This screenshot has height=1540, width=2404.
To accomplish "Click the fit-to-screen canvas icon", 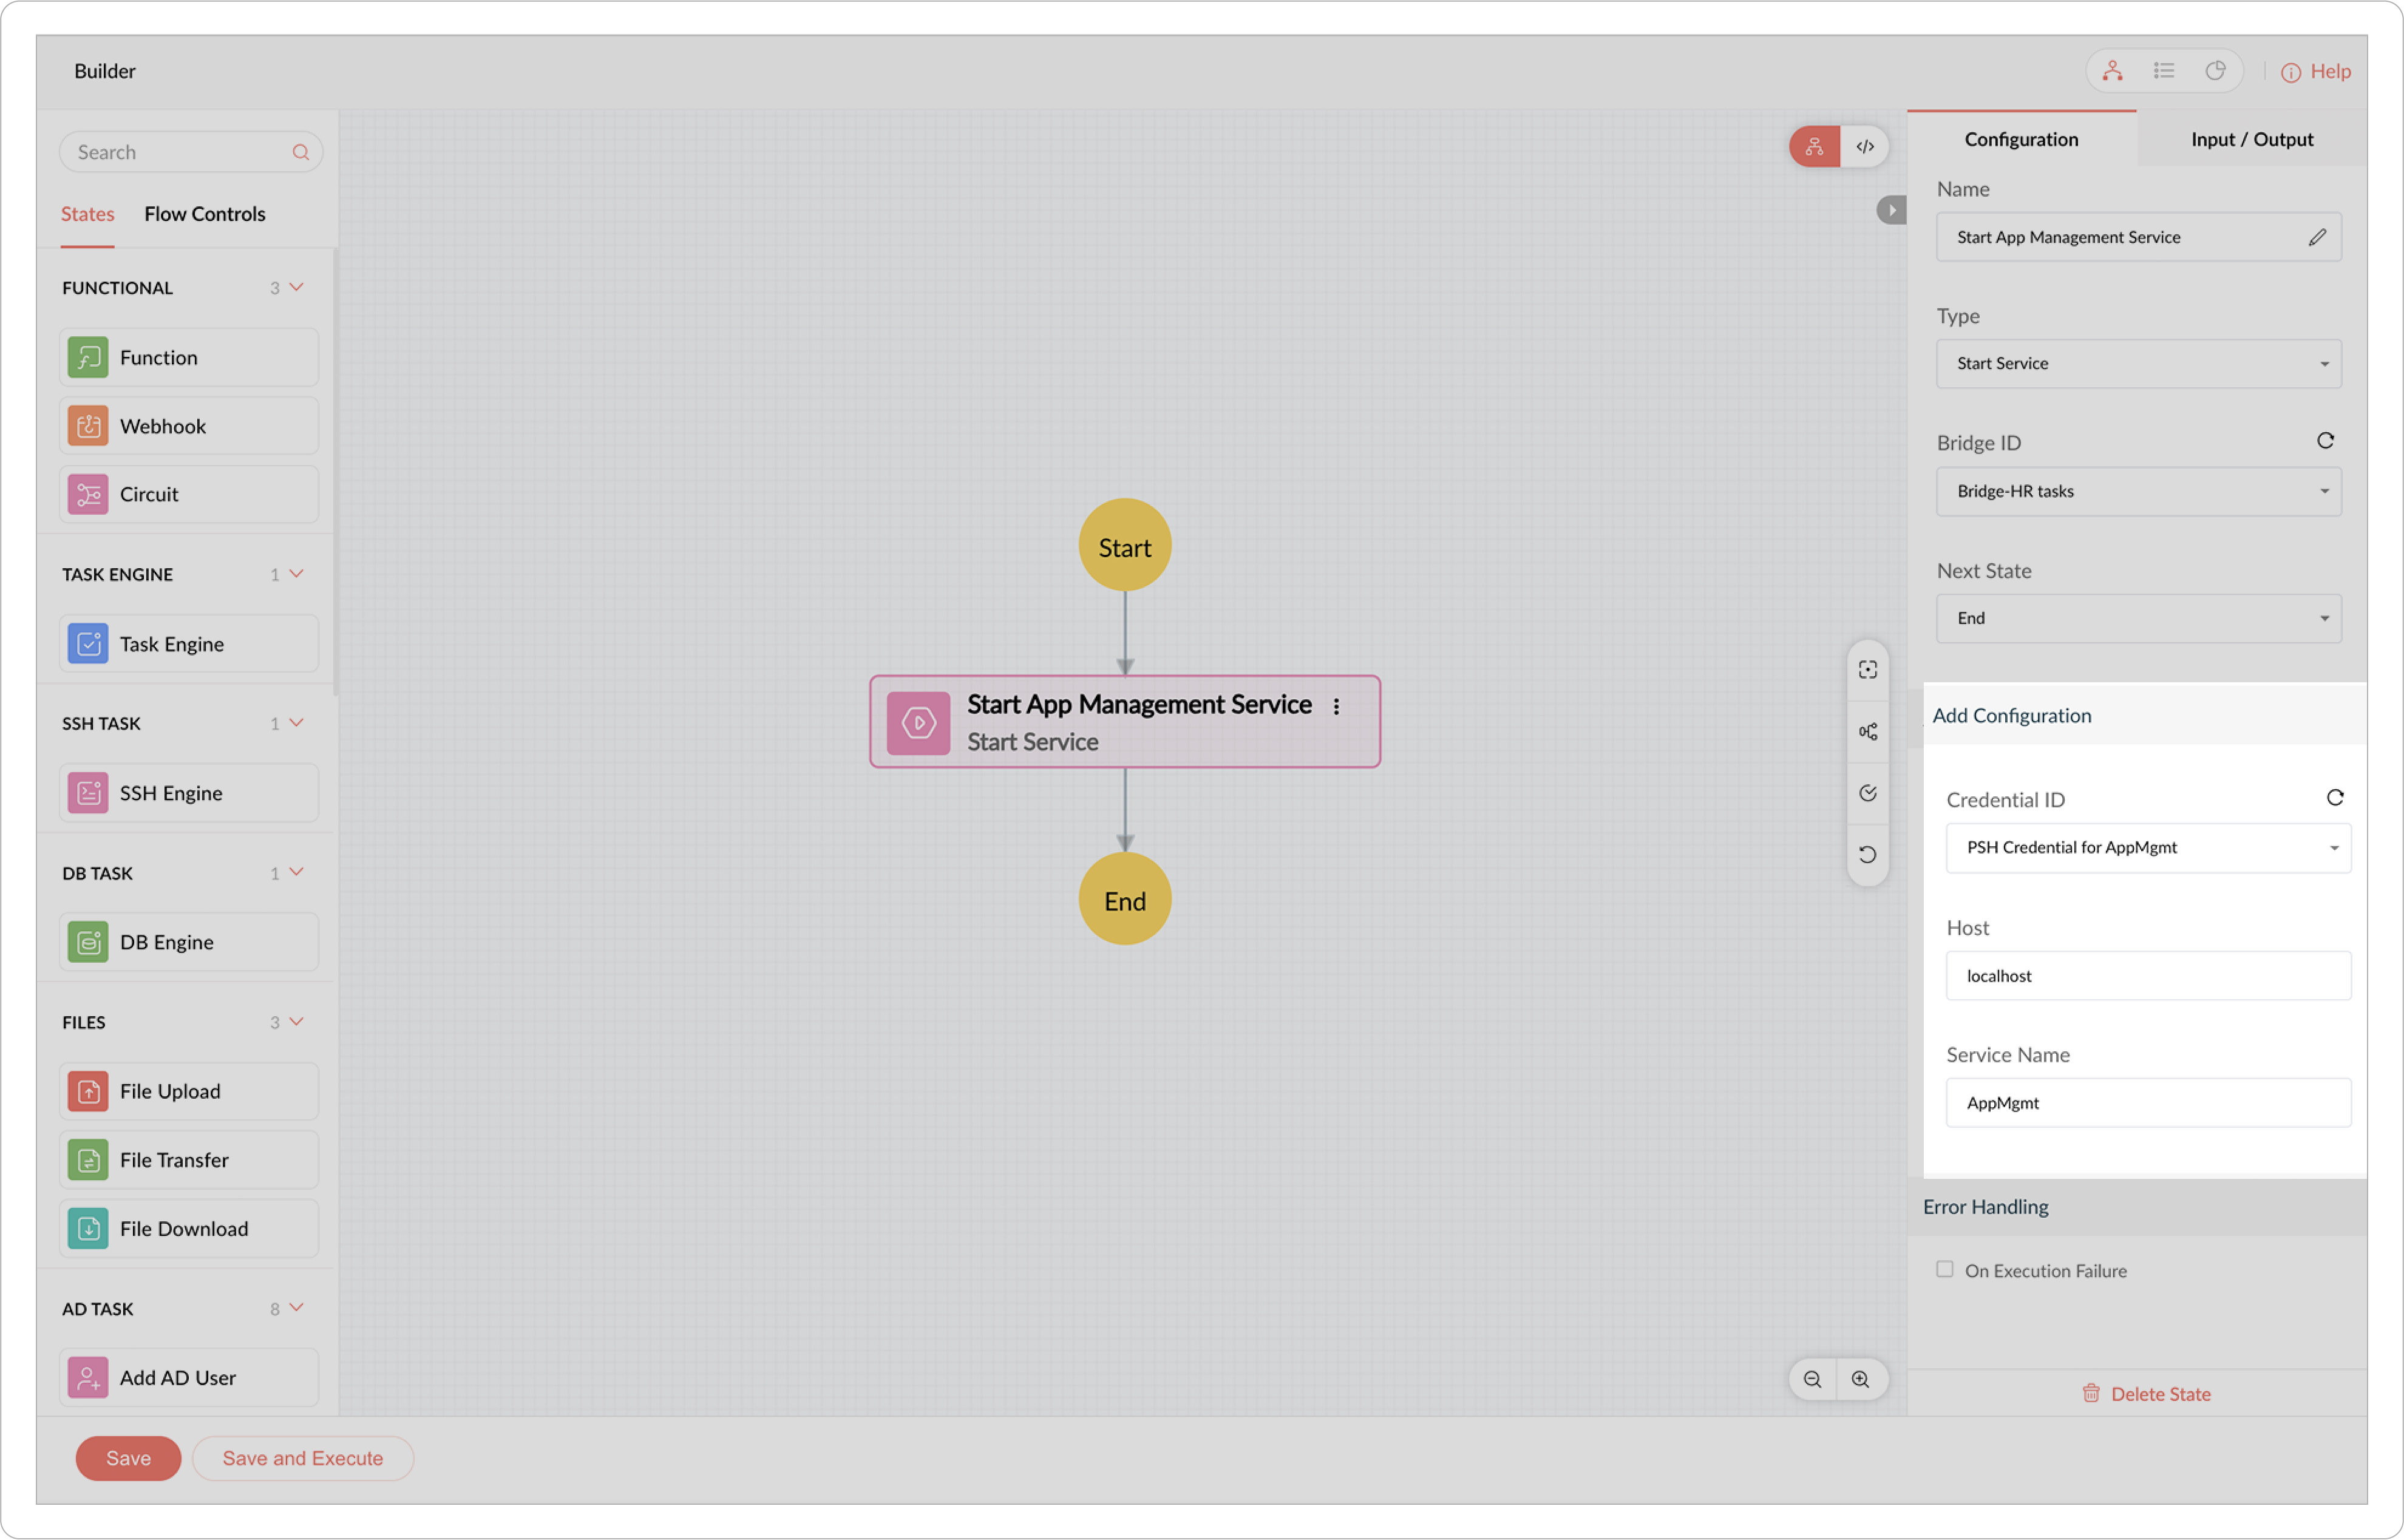I will click(x=1867, y=670).
